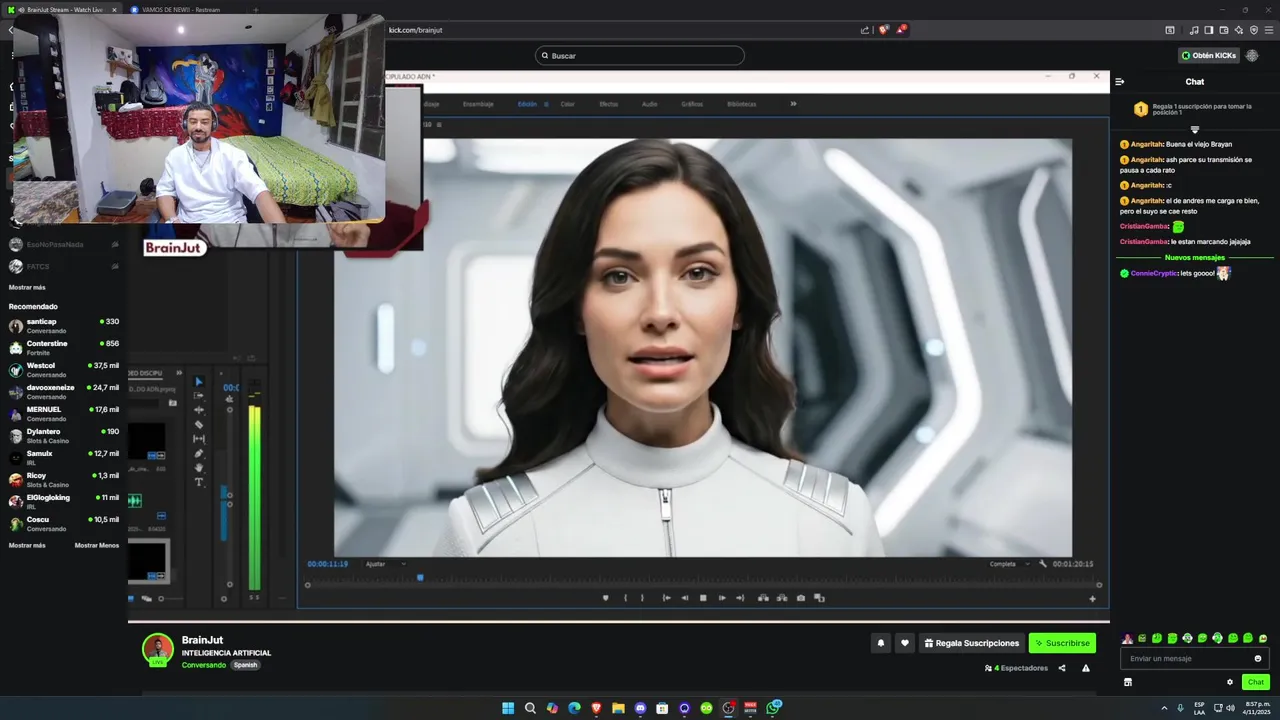
Task: Click the Kick search field Buscar
Action: click(x=640, y=56)
